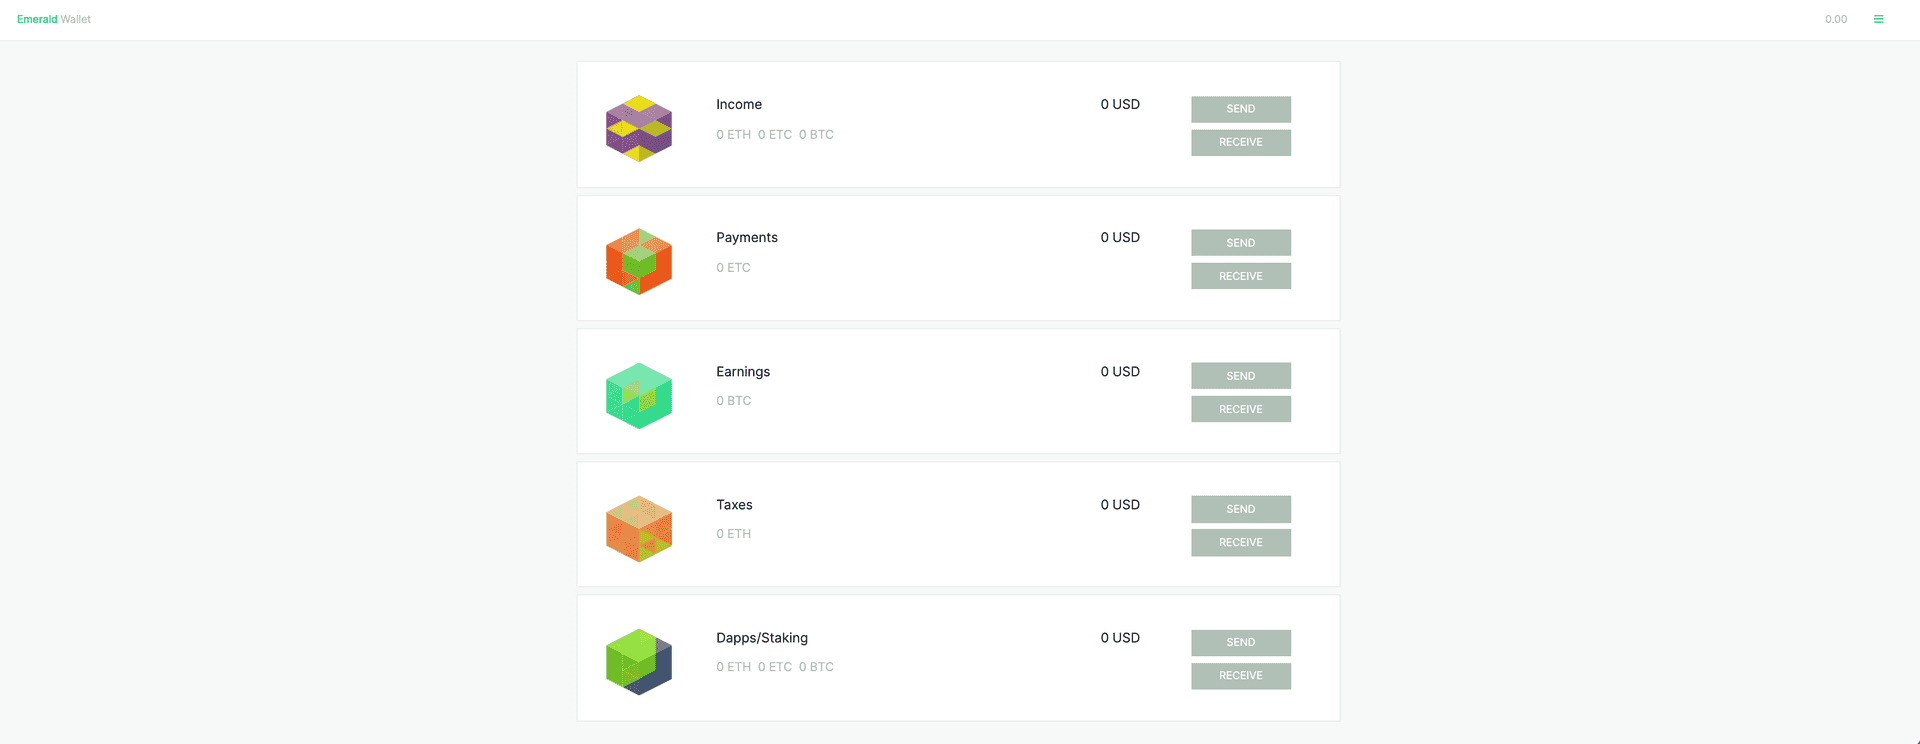Click SEND on the Income wallet
The width and height of the screenshot is (1920, 744).
(x=1240, y=109)
